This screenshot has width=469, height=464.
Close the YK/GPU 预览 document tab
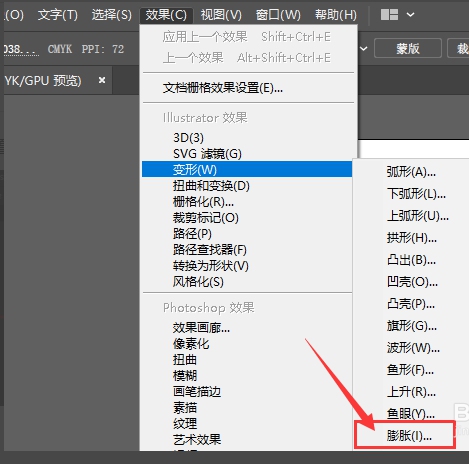[x=102, y=80]
